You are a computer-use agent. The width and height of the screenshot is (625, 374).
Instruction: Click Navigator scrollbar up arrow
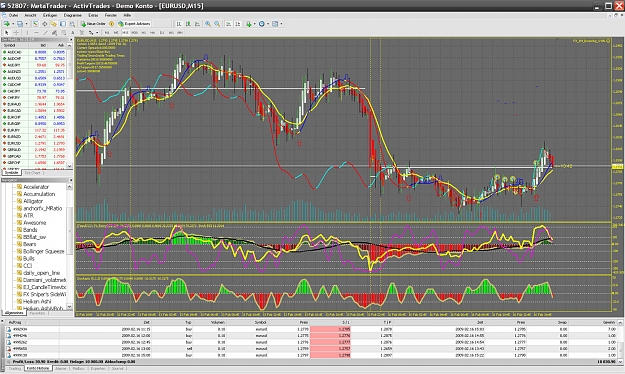click(70, 187)
